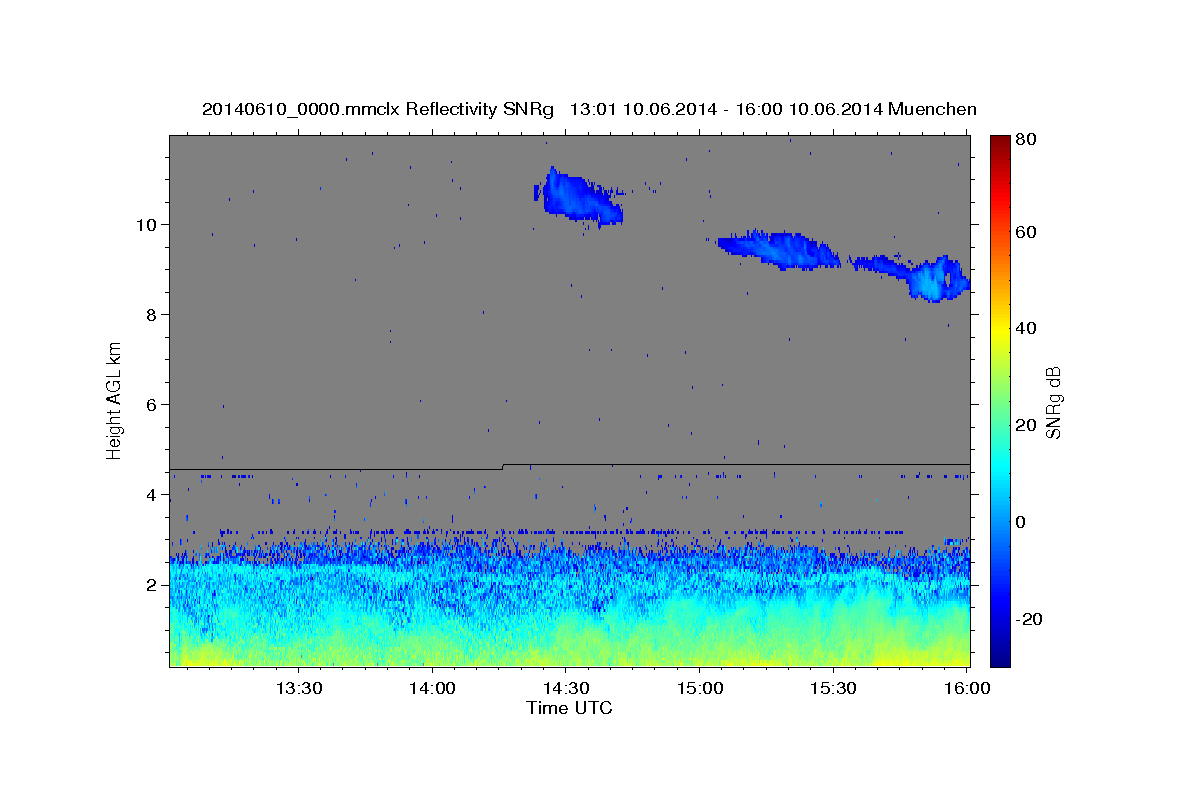Click the height label 8
This screenshot has height=800, width=1200.
point(151,314)
